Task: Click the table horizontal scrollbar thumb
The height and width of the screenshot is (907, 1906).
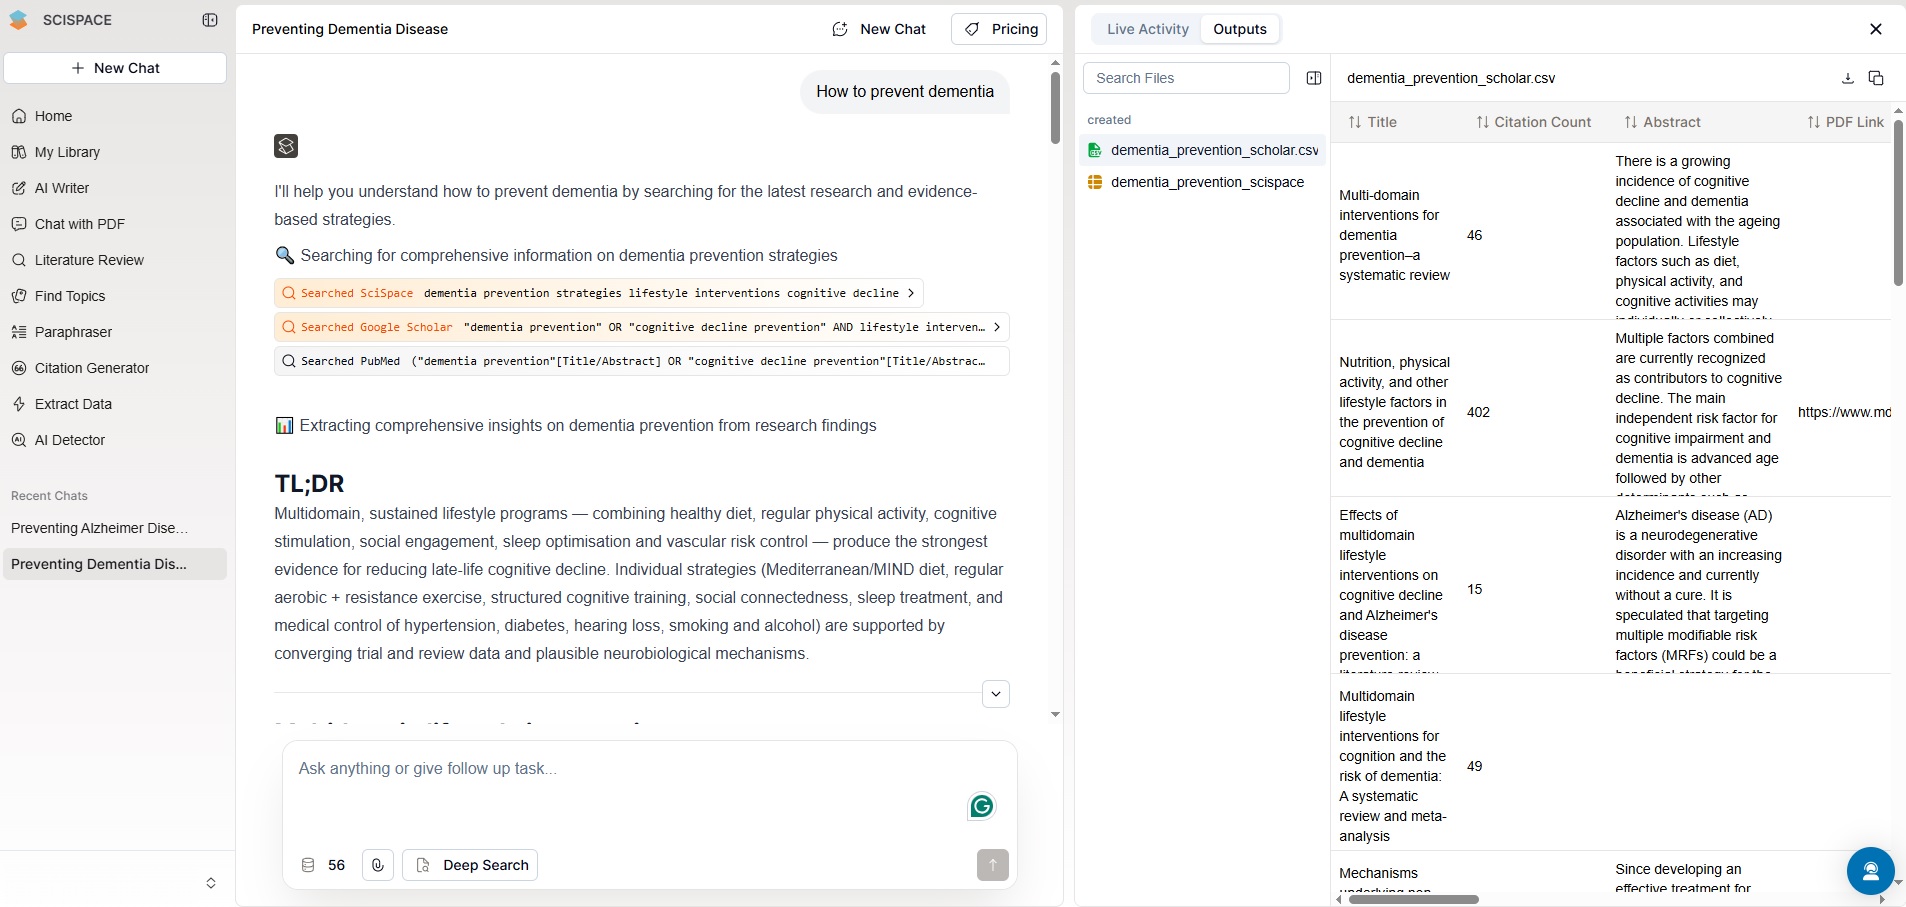Action: coord(1413,899)
